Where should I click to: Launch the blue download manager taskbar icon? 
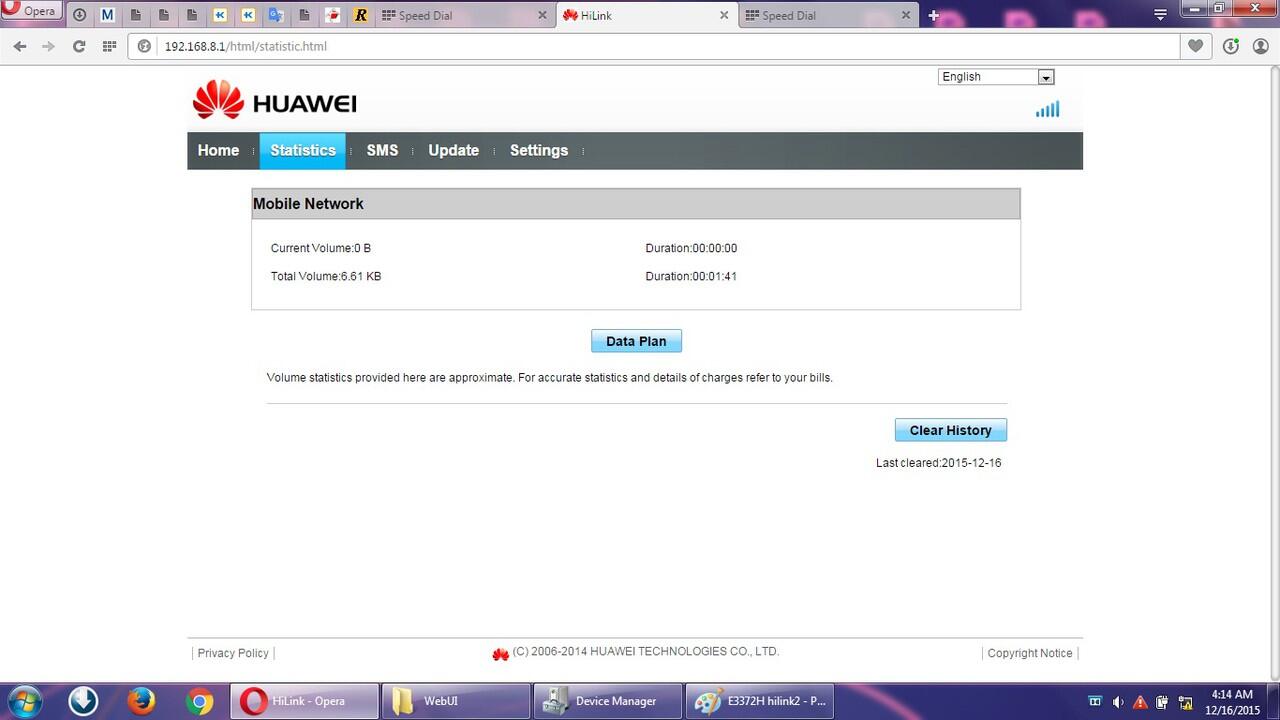click(83, 701)
